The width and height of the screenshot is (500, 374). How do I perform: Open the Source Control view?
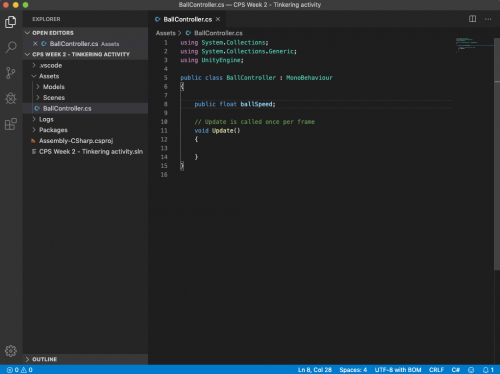pos(11,73)
